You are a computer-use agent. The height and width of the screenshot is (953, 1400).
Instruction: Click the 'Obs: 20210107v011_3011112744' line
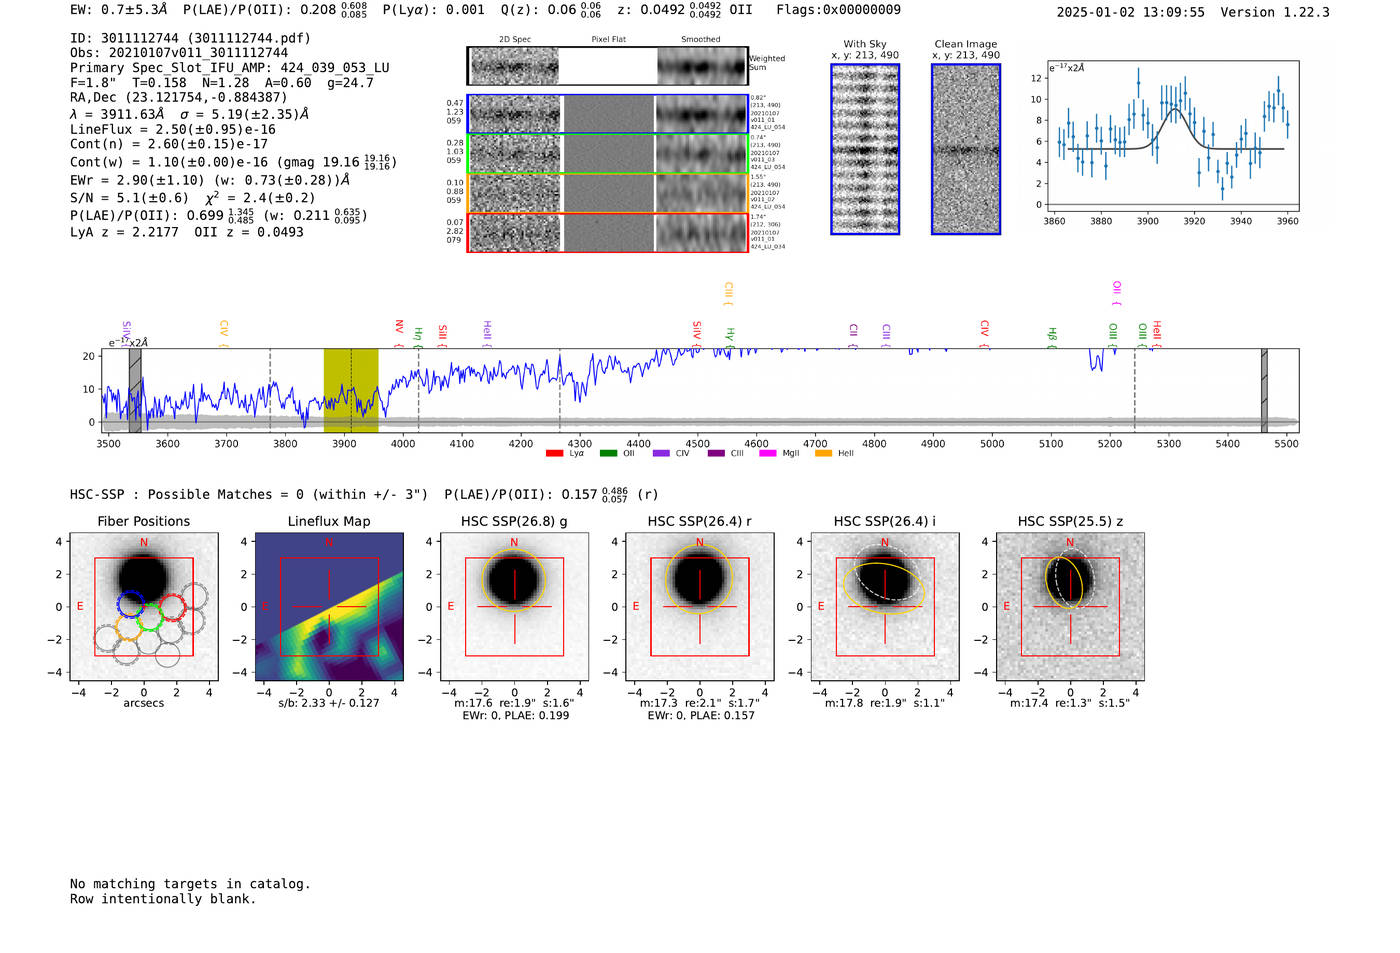(x=179, y=53)
